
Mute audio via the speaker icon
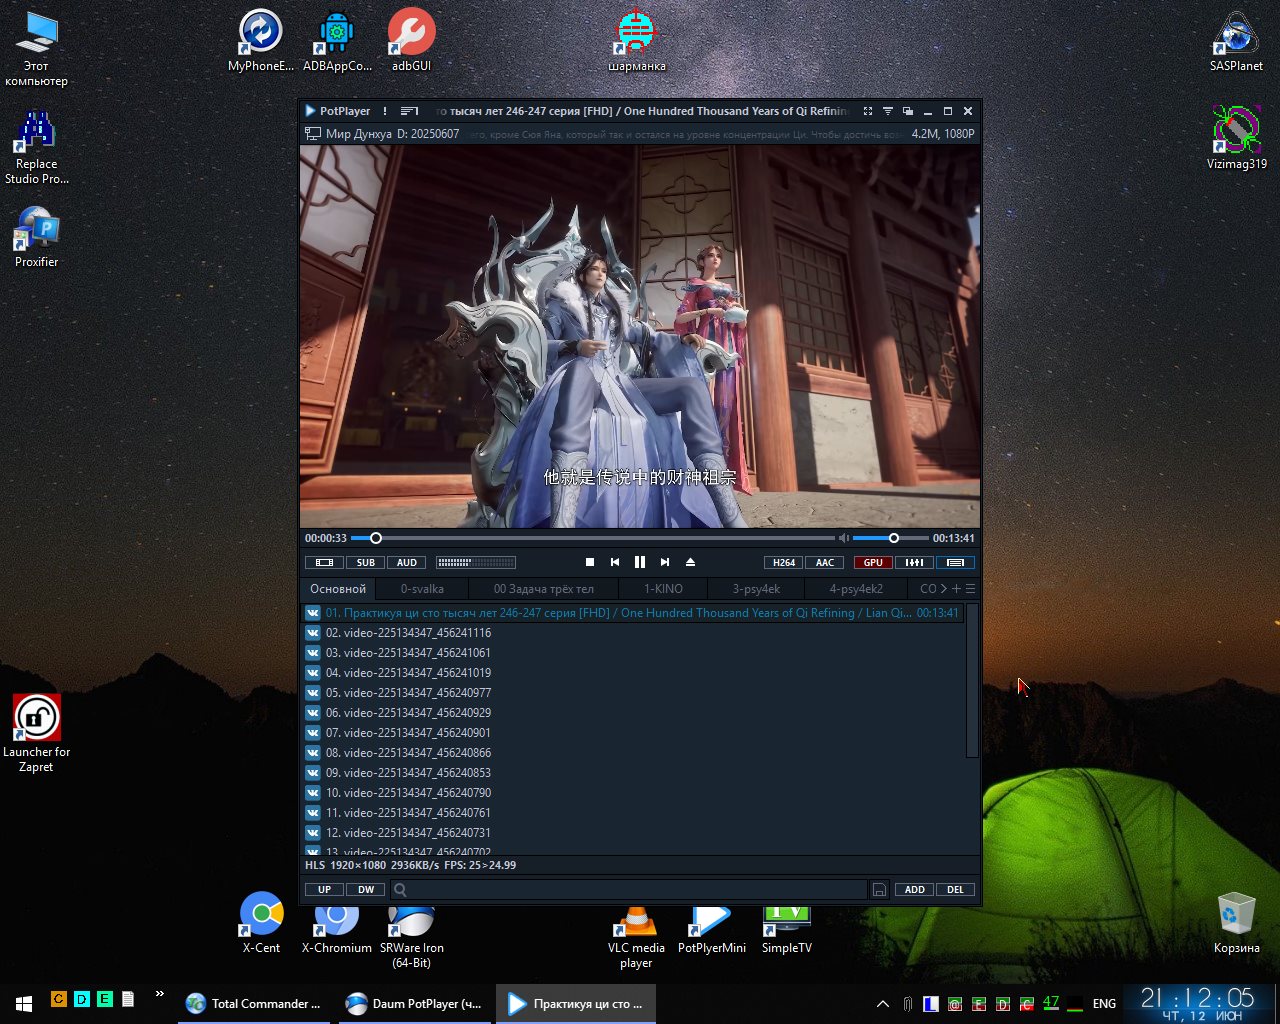(843, 538)
